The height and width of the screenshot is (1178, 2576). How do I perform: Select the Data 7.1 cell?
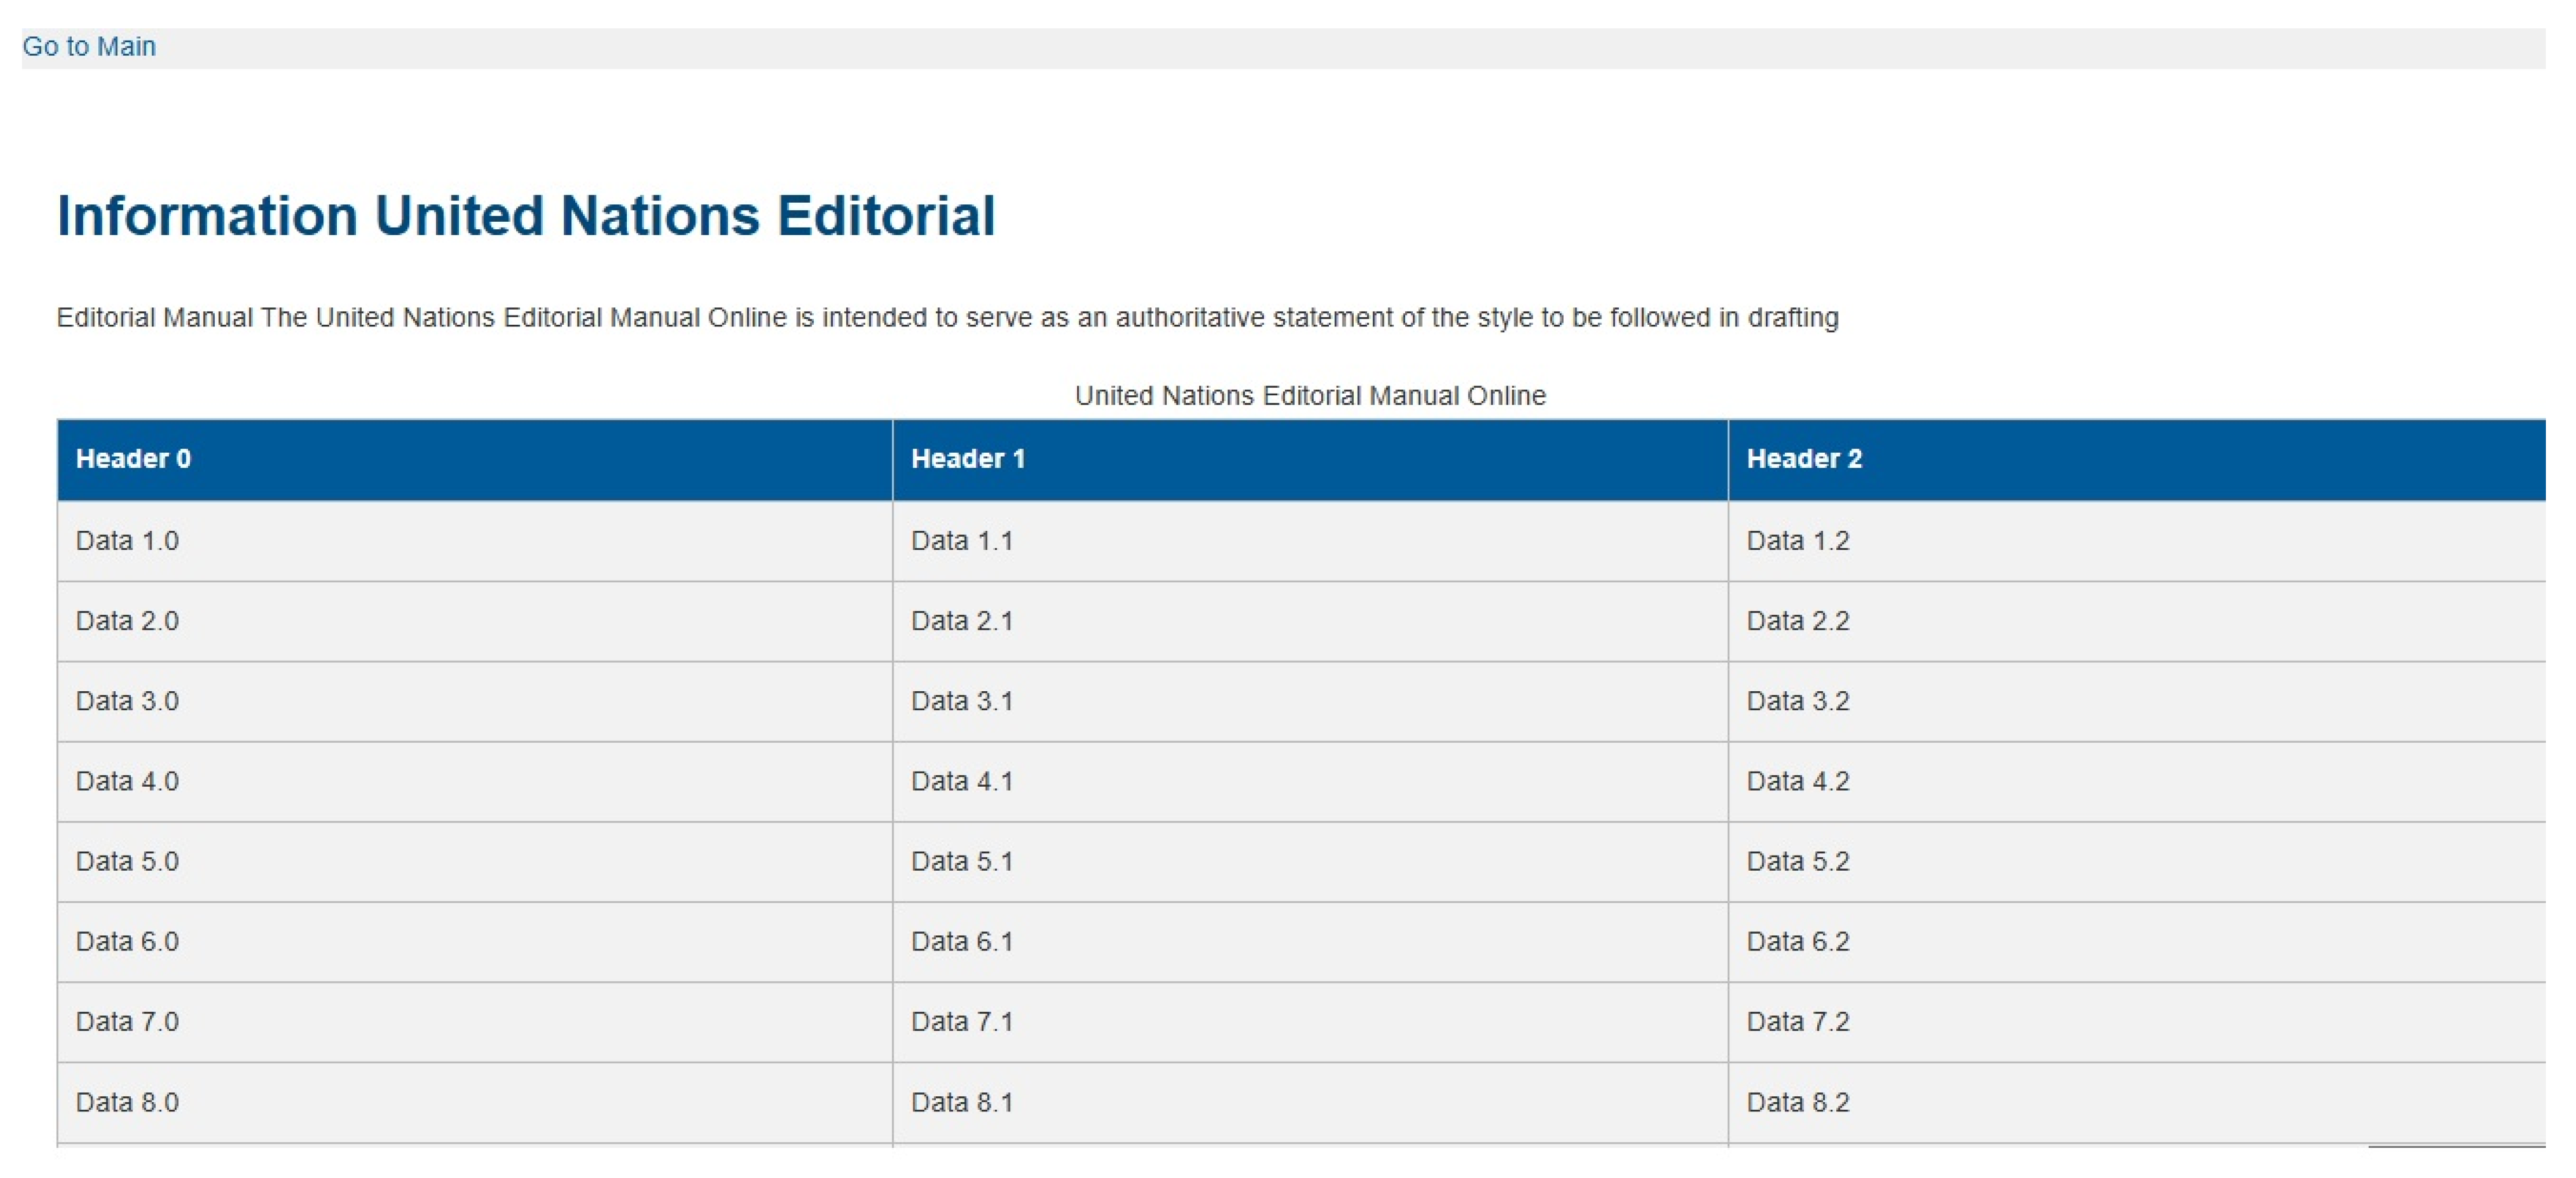coord(1311,1023)
